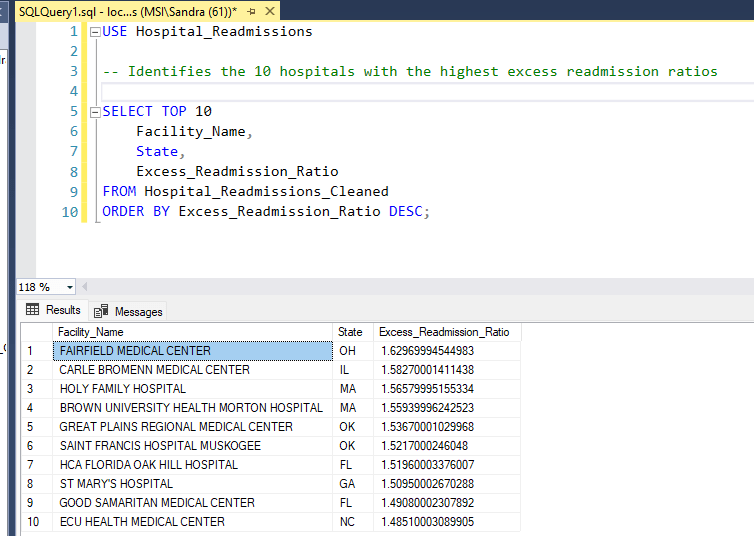Select result row number 5 header
This screenshot has width=754, height=536.
click(x=37, y=427)
